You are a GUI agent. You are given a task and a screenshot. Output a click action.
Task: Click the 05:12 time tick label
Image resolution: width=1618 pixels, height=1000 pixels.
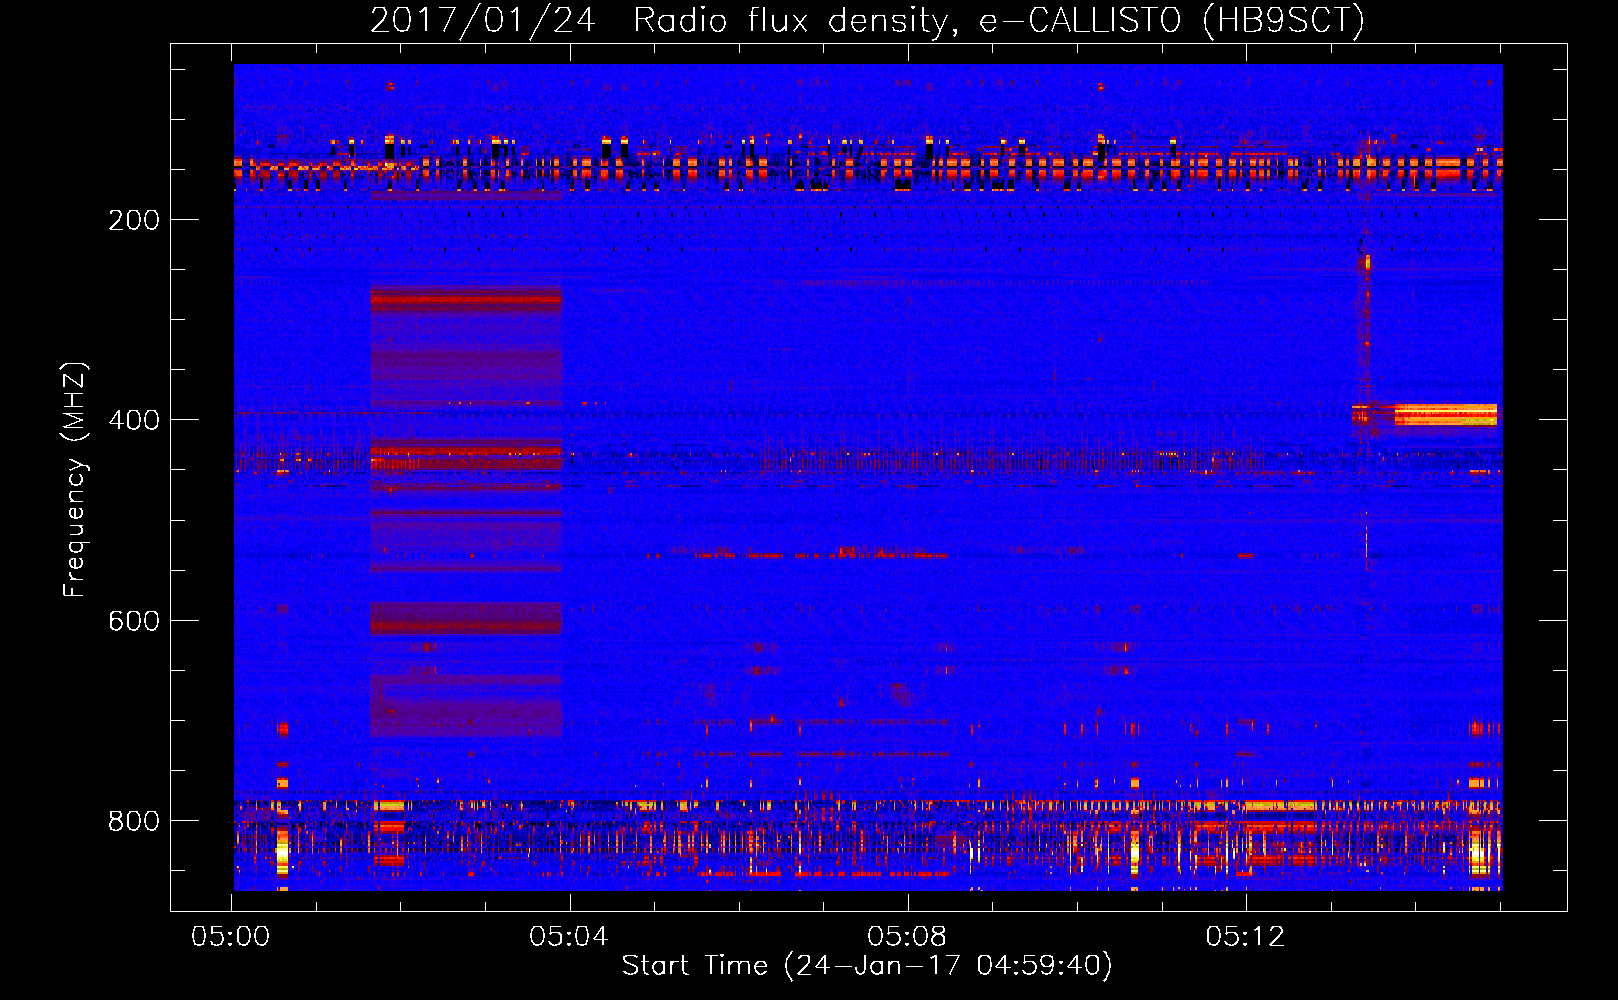coord(1245,937)
